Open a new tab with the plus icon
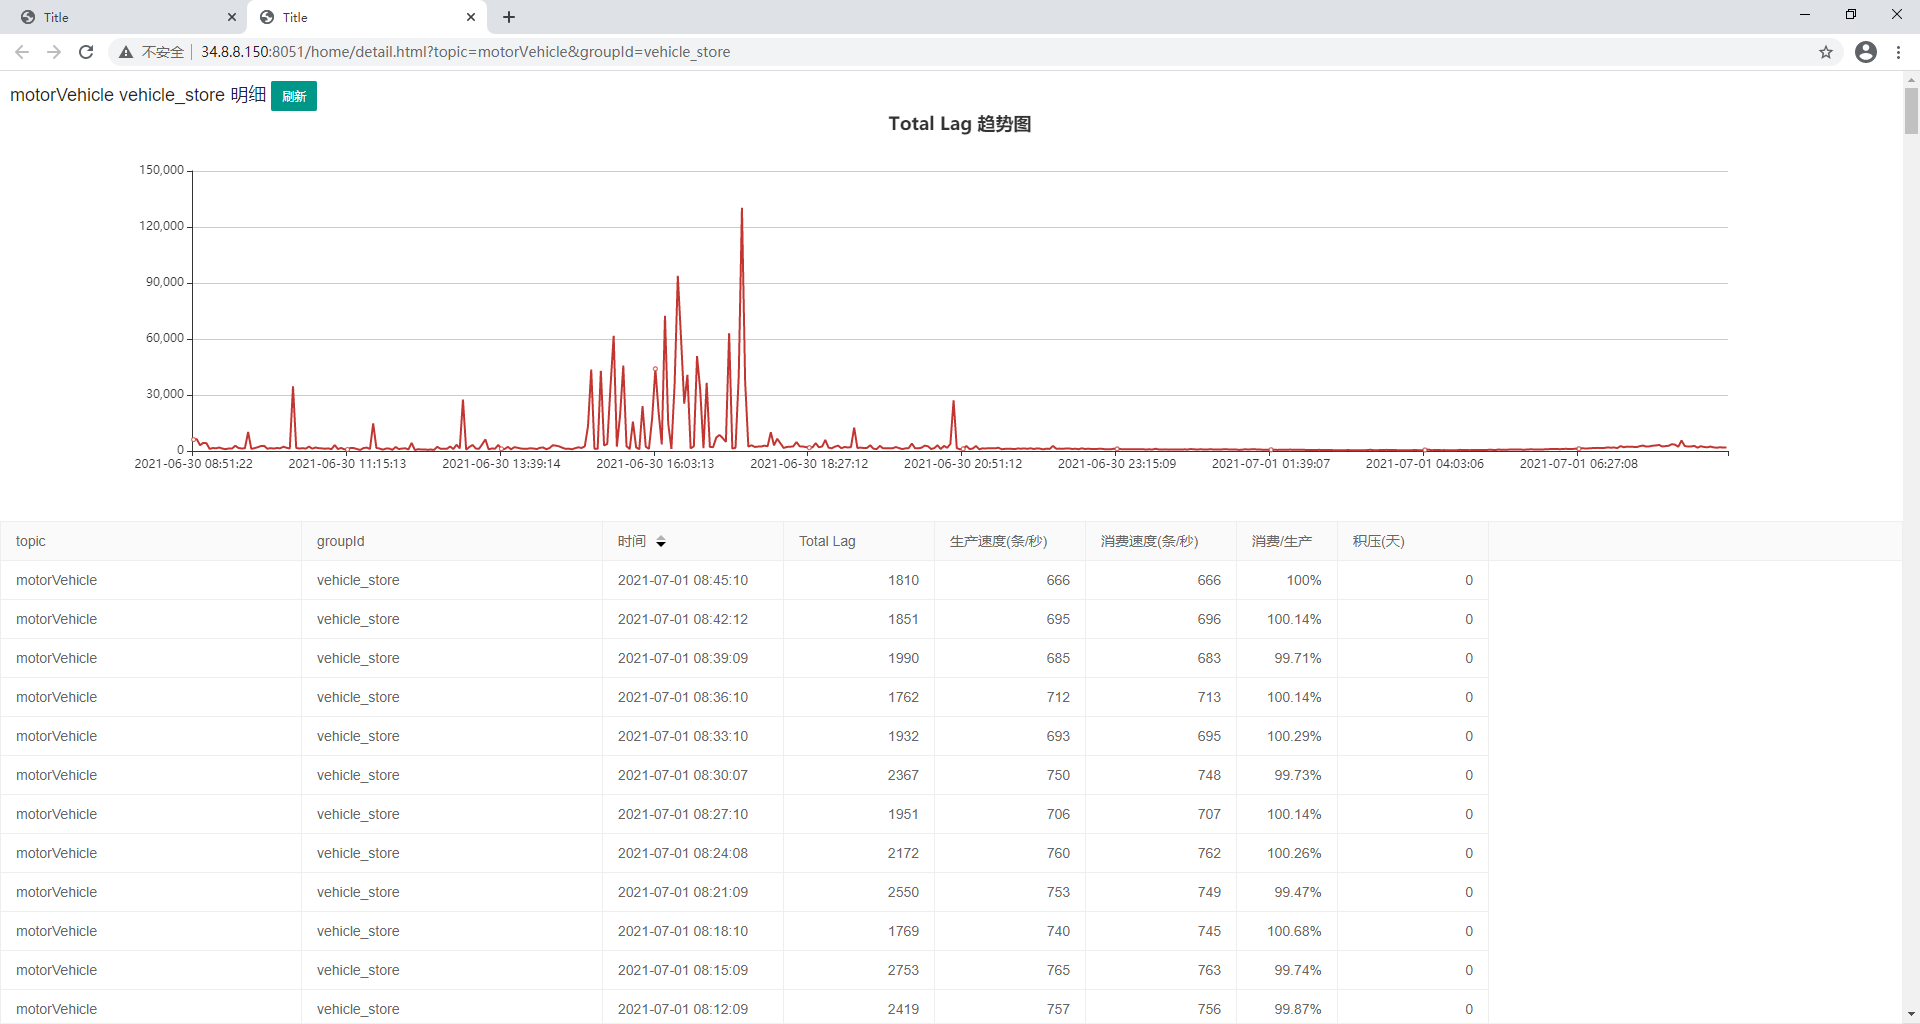 click(509, 17)
